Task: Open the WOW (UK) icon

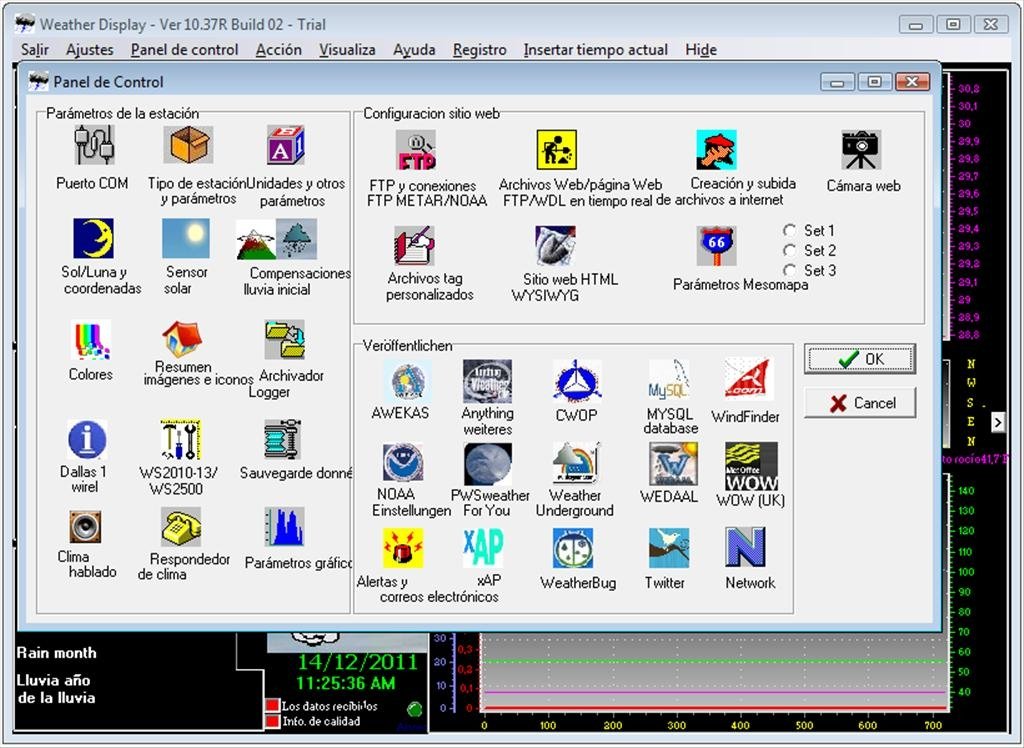Action: click(x=751, y=466)
